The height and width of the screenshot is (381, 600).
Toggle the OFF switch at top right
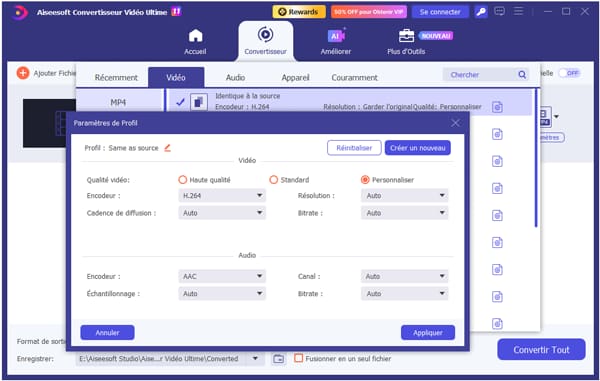(569, 73)
